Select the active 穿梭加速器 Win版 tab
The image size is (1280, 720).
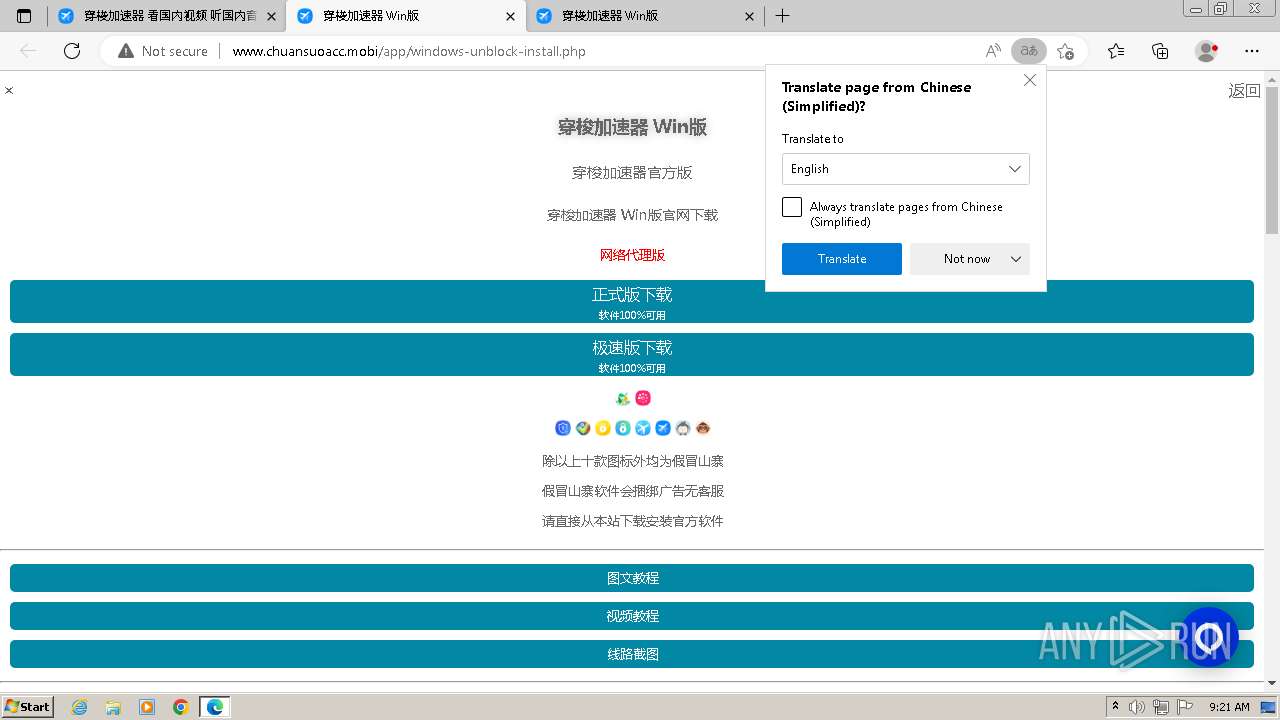(x=404, y=16)
